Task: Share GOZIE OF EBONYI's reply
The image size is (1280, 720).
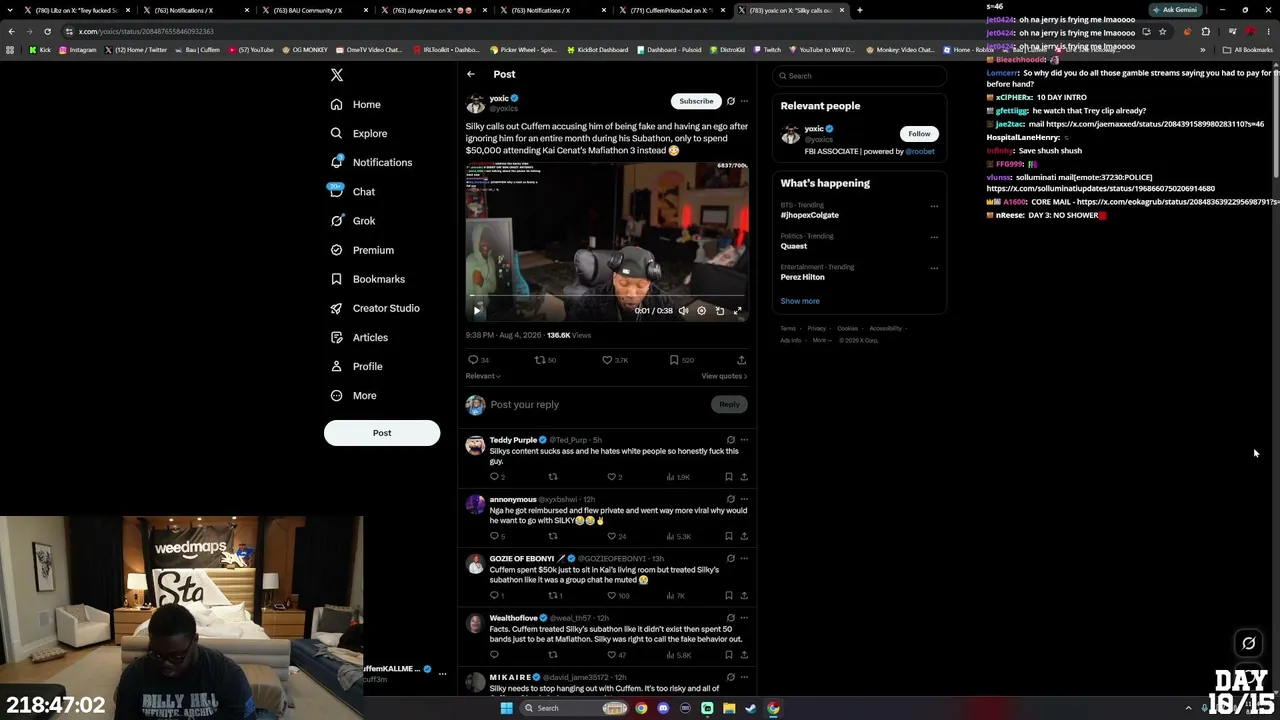Action: pos(744,596)
